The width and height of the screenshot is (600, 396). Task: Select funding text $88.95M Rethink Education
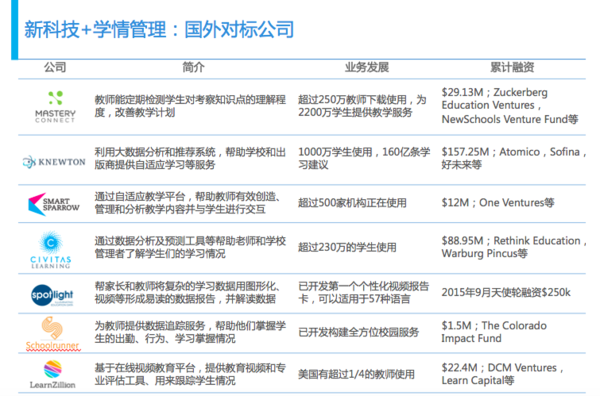point(514,247)
